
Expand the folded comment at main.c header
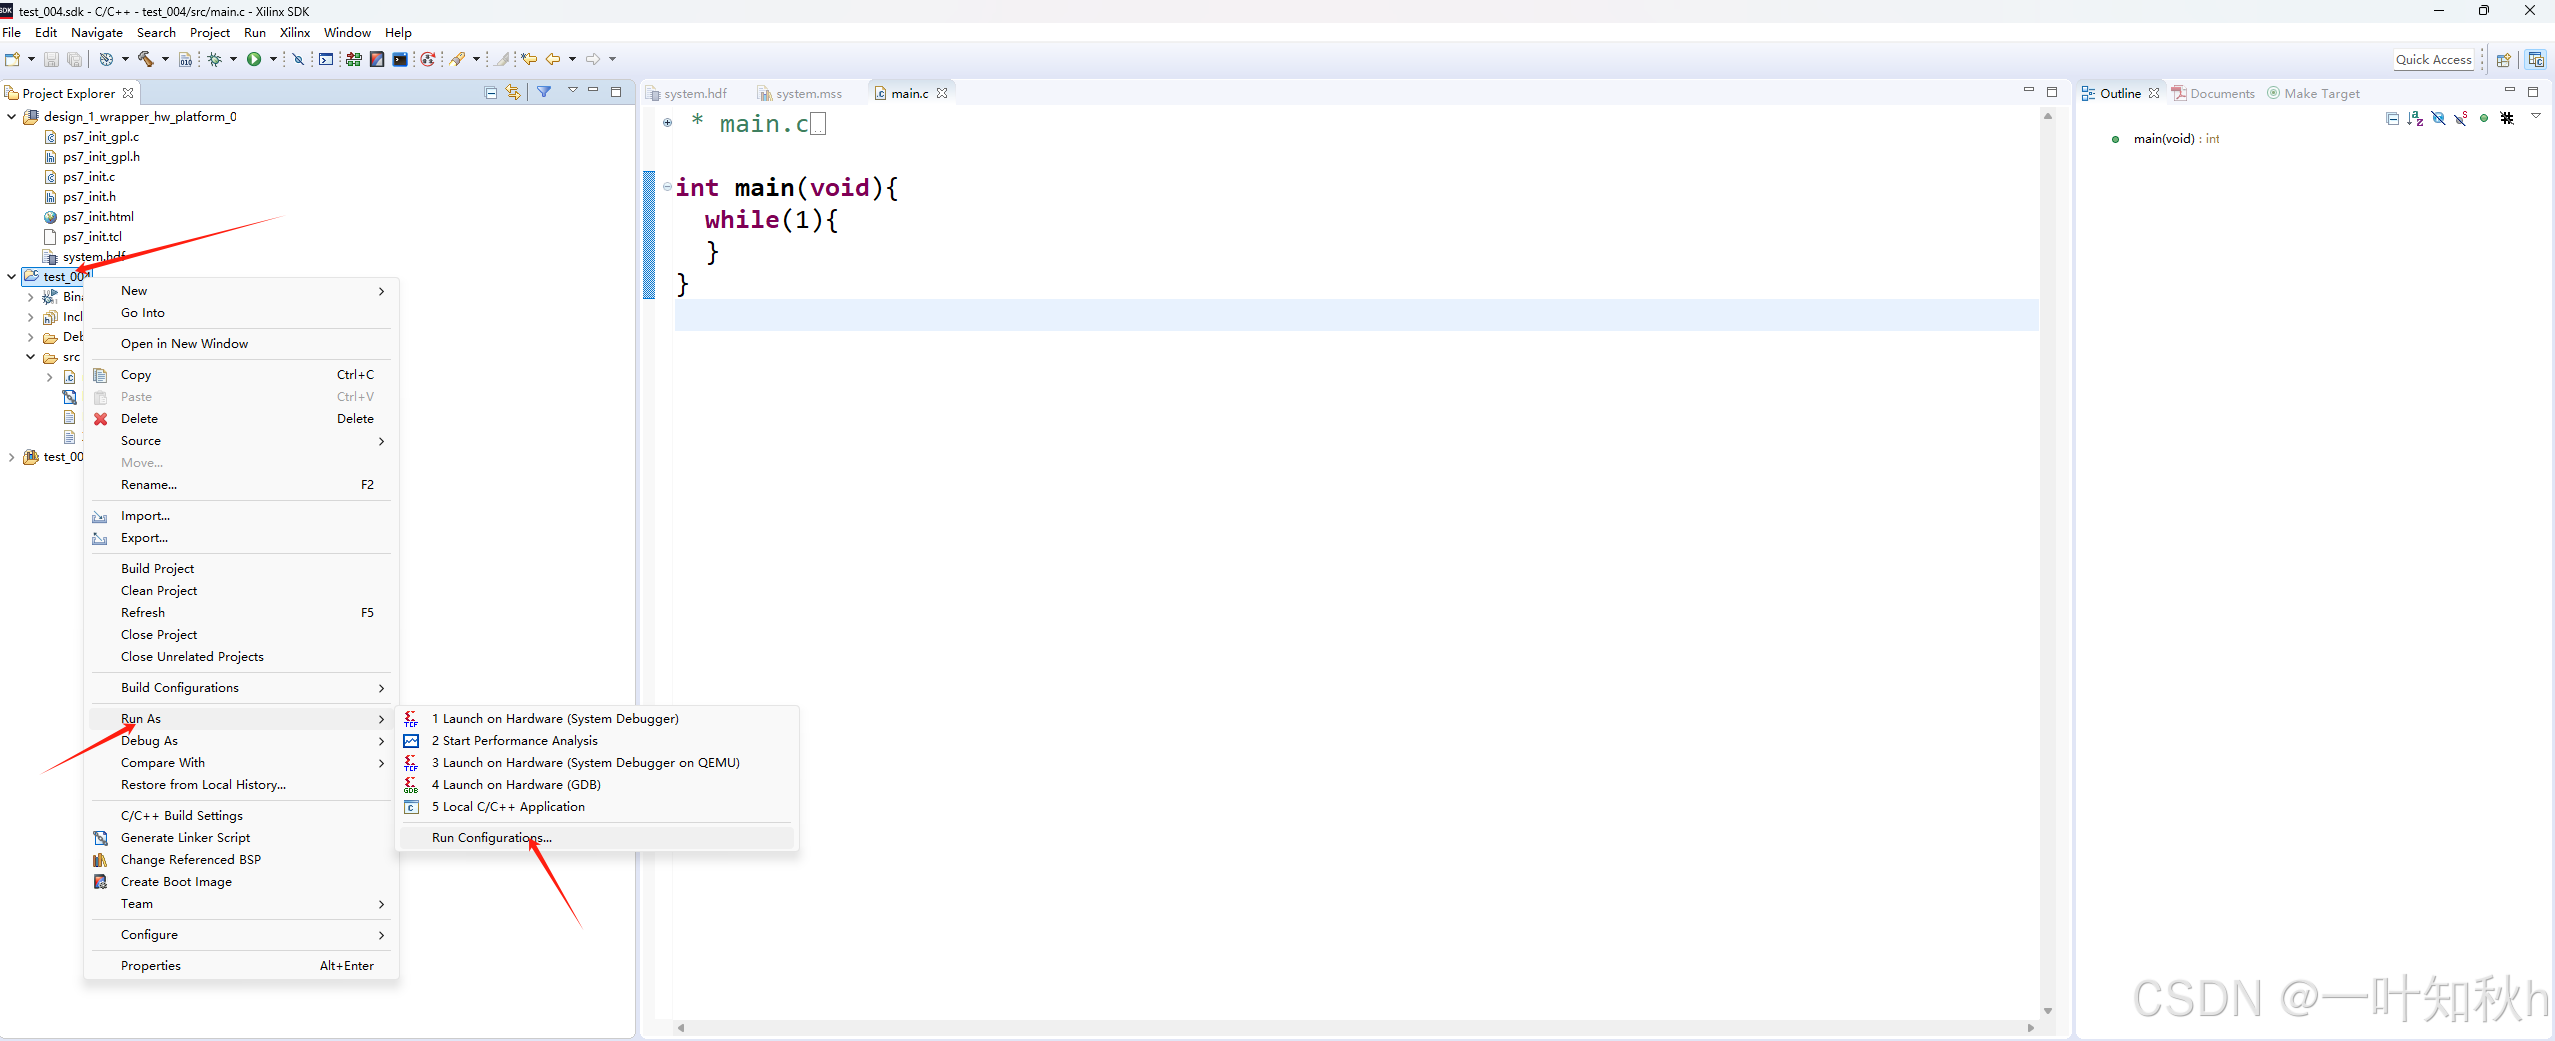(667, 122)
